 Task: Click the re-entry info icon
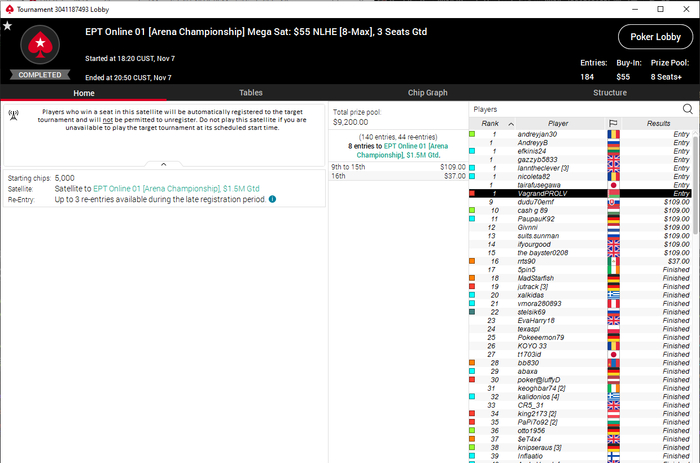[x=272, y=199]
